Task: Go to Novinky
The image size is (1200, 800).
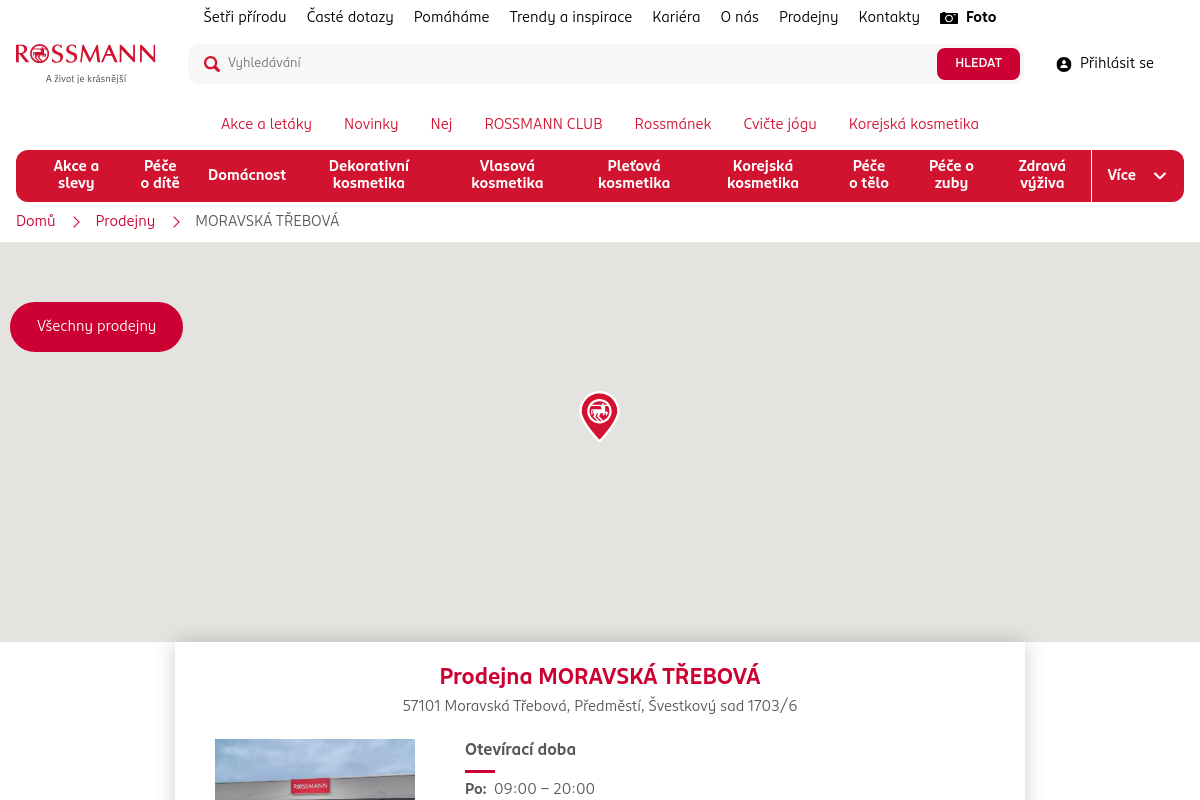Action: tap(371, 124)
